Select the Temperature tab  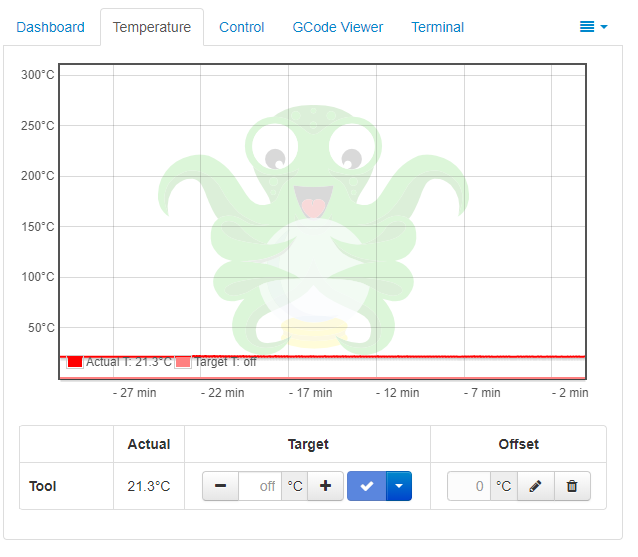152,27
